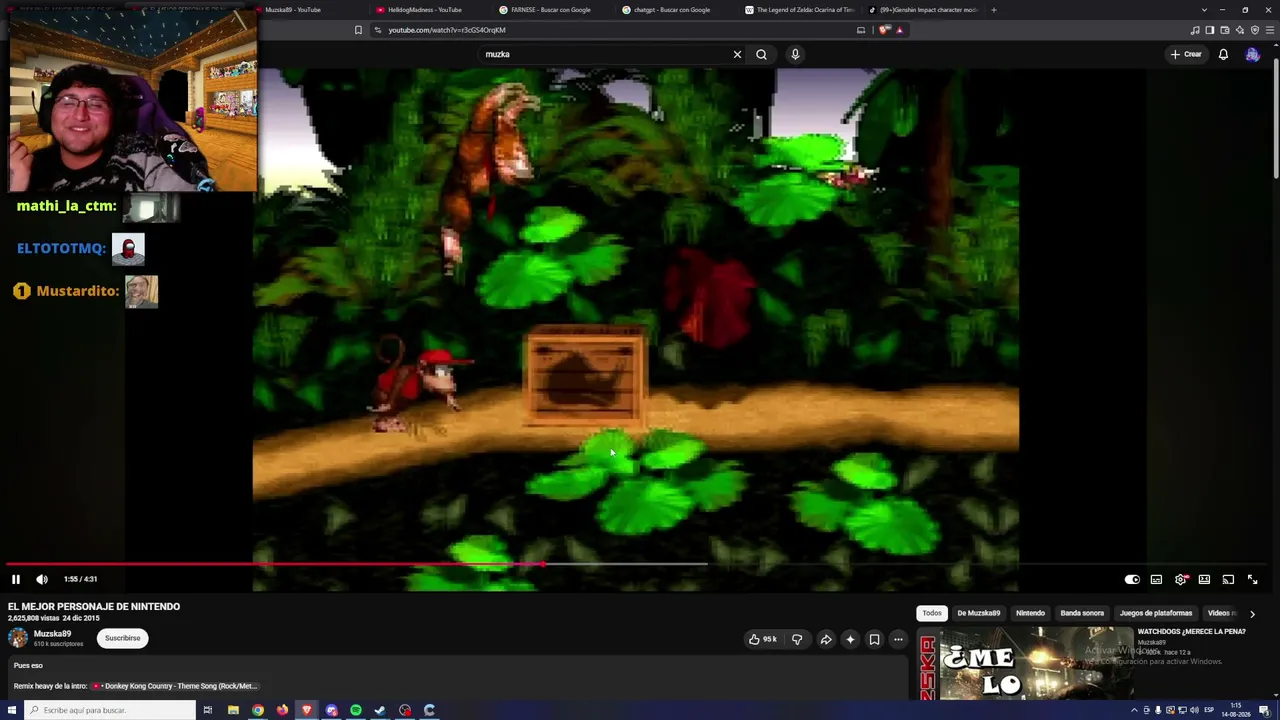Viewport: 1280px width, 720px height.
Task: Open the Windows notification center
Action: point(1264,710)
